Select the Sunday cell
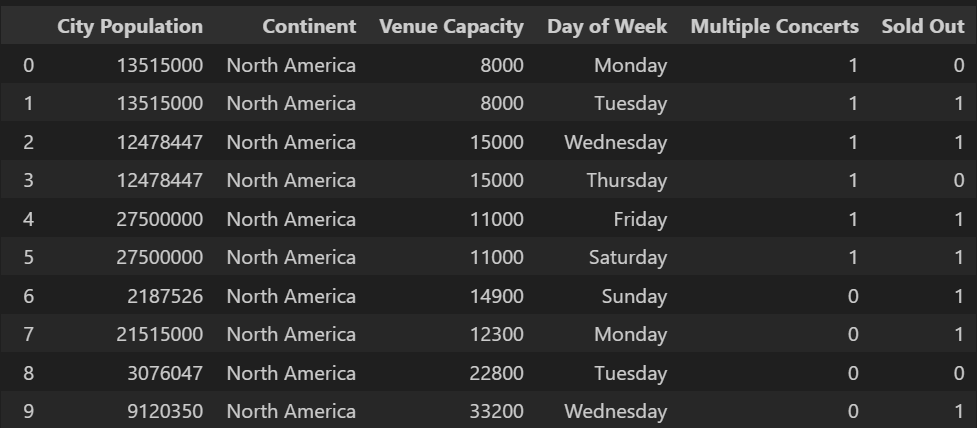The width and height of the screenshot is (977, 428). pos(633,296)
